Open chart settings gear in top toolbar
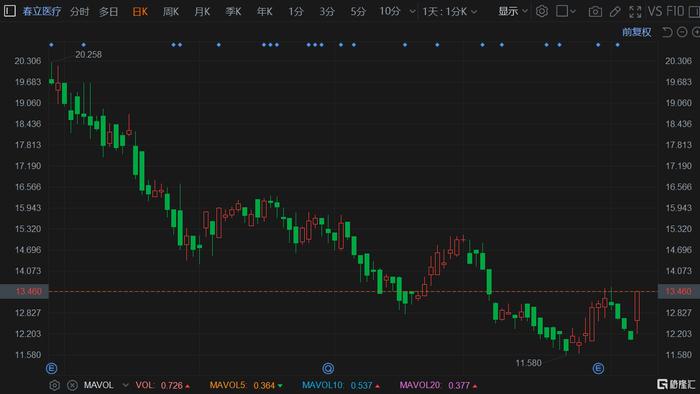The height and width of the screenshot is (394, 700). [542, 11]
